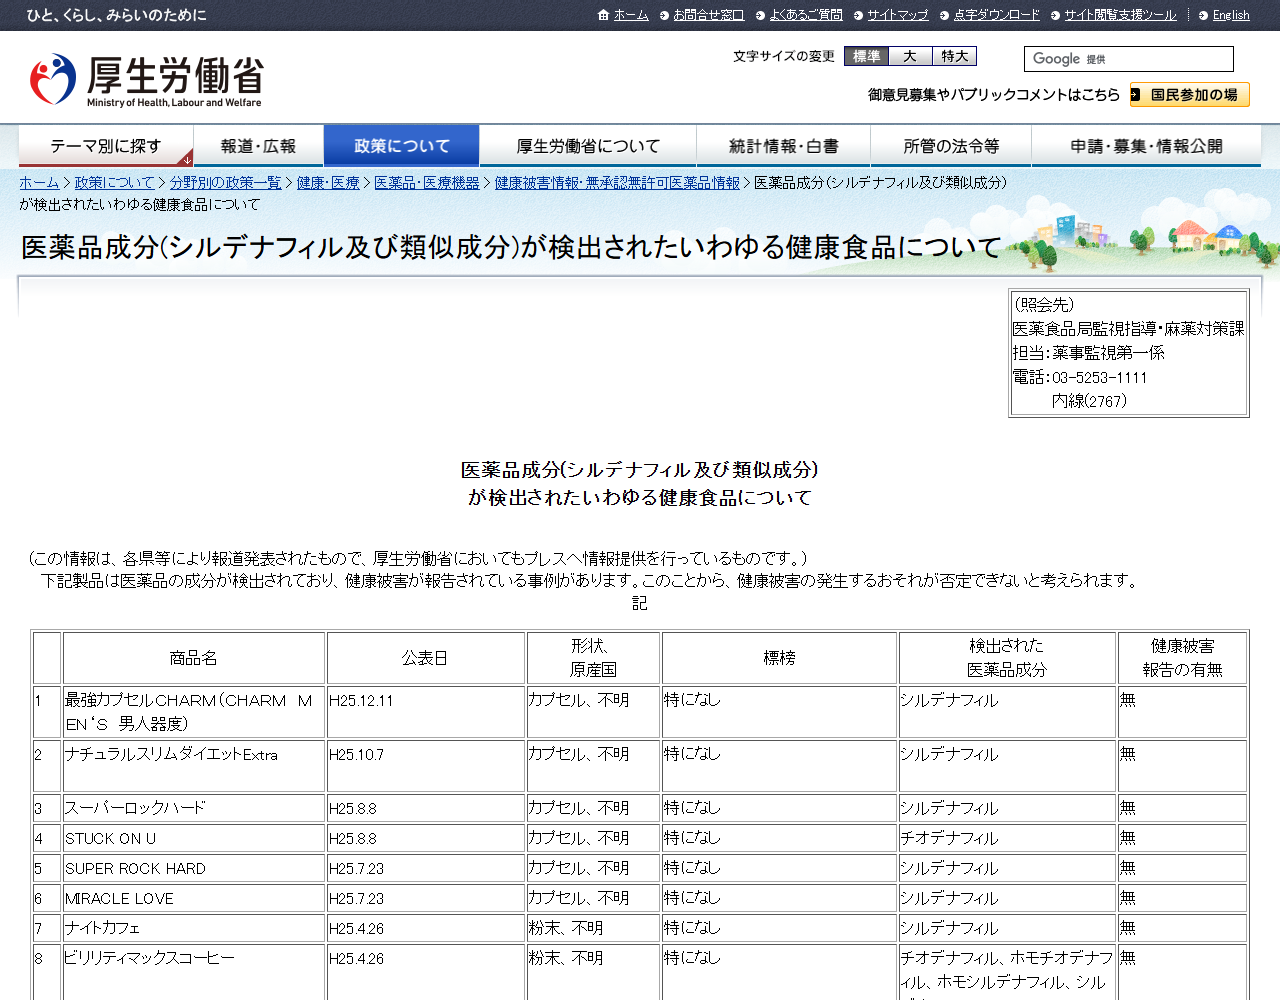
Task: Open the お問合せ窓口 link
Action: tap(709, 15)
